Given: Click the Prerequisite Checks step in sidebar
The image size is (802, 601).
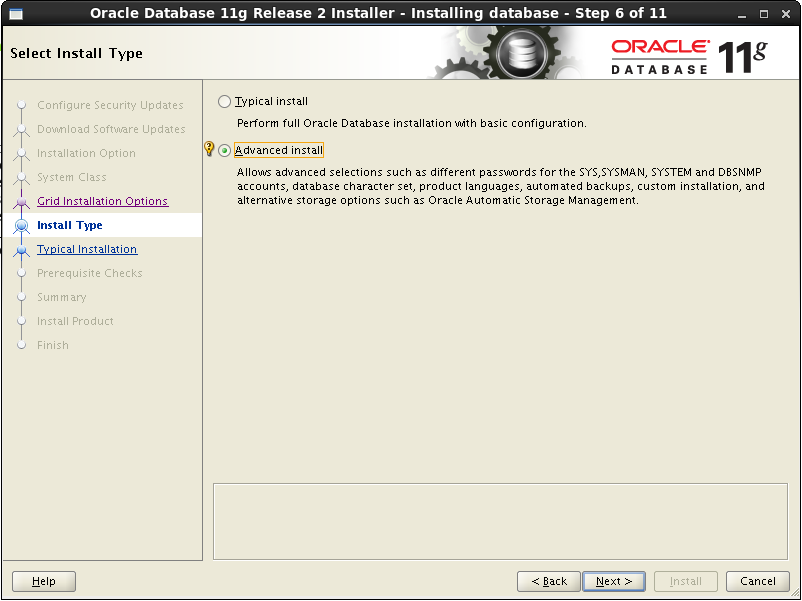Looking at the screenshot, I should click(89, 273).
